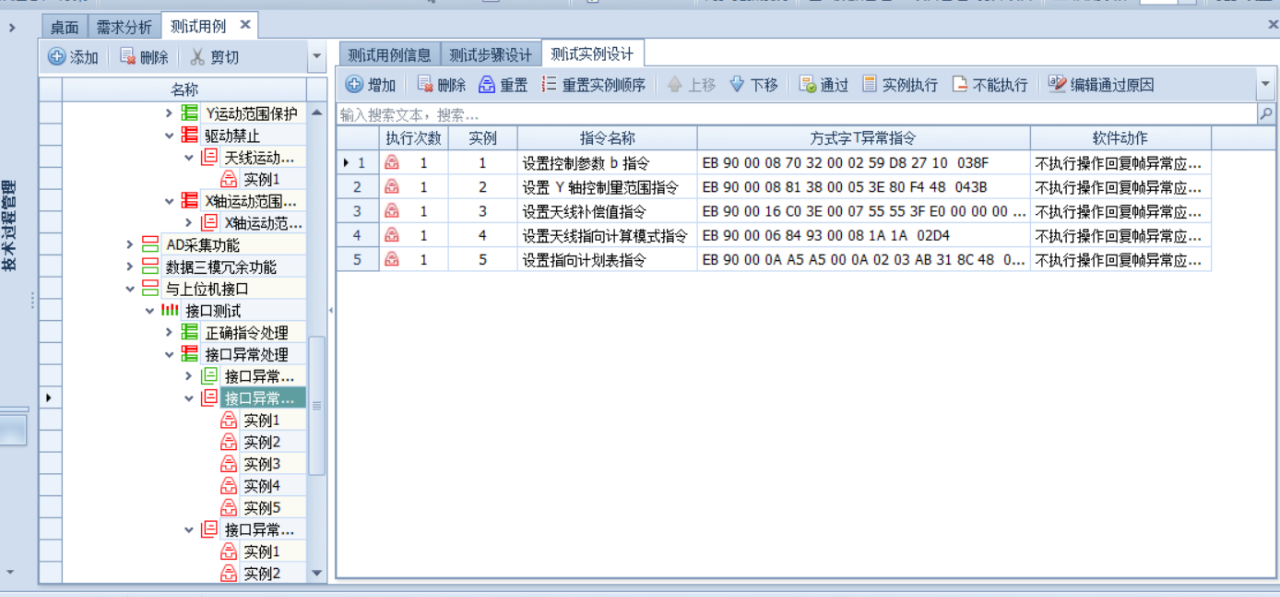The width and height of the screenshot is (1280, 597).
Task: Click the 设置控制参数 b 指令 cell
Action: 607,162
